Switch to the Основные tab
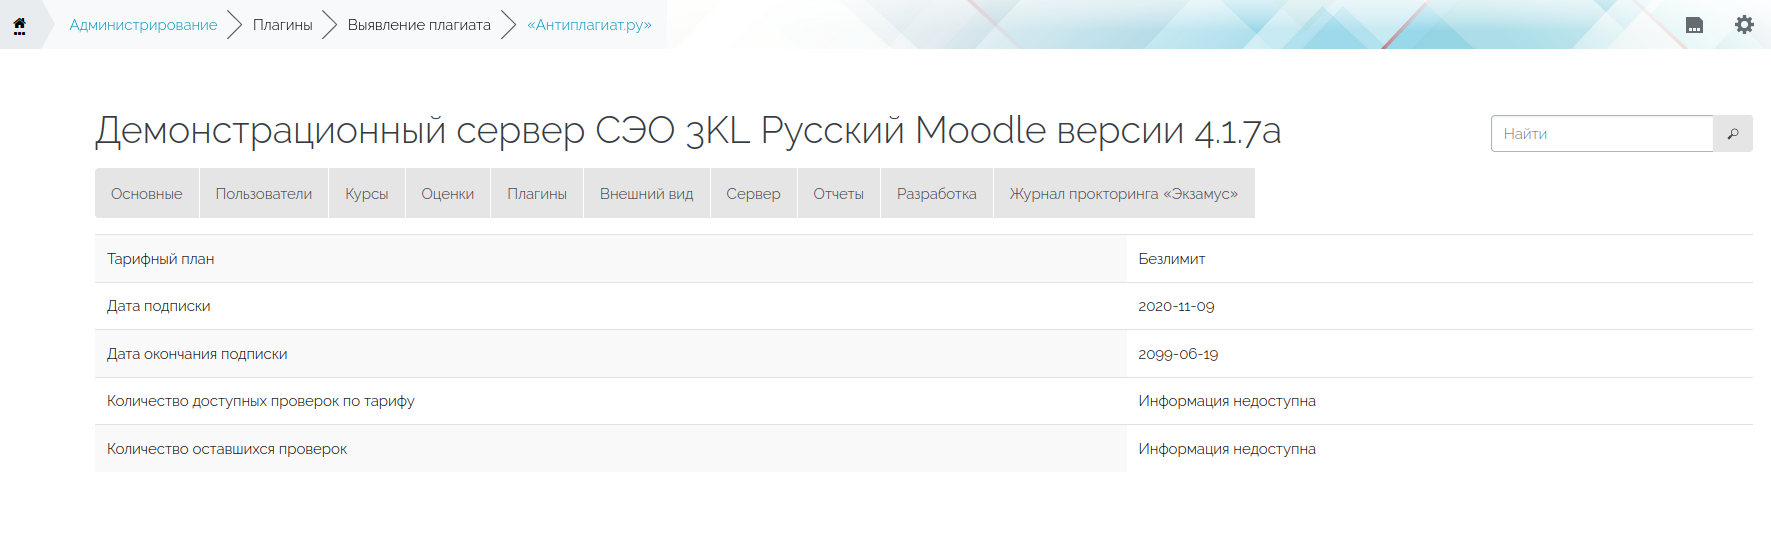This screenshot has height=541, width=1771. tap(147, 194)
